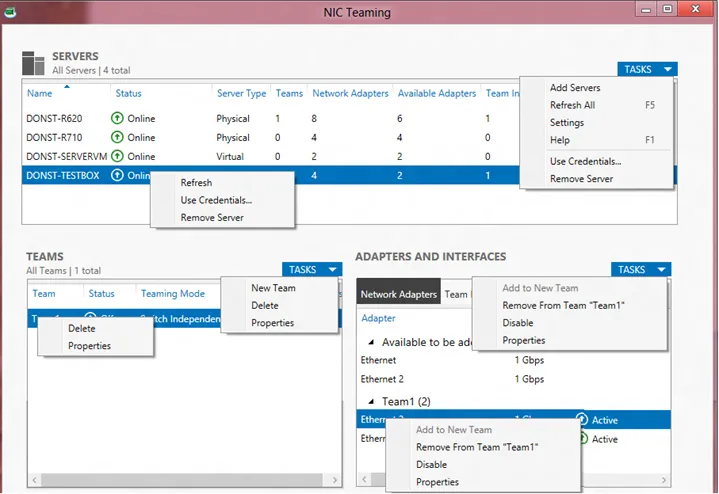Image resolution: width=719 pixels, height=494 pixels.
Task: Sort adapters by Adapter column header
Action: coord(378,318)
